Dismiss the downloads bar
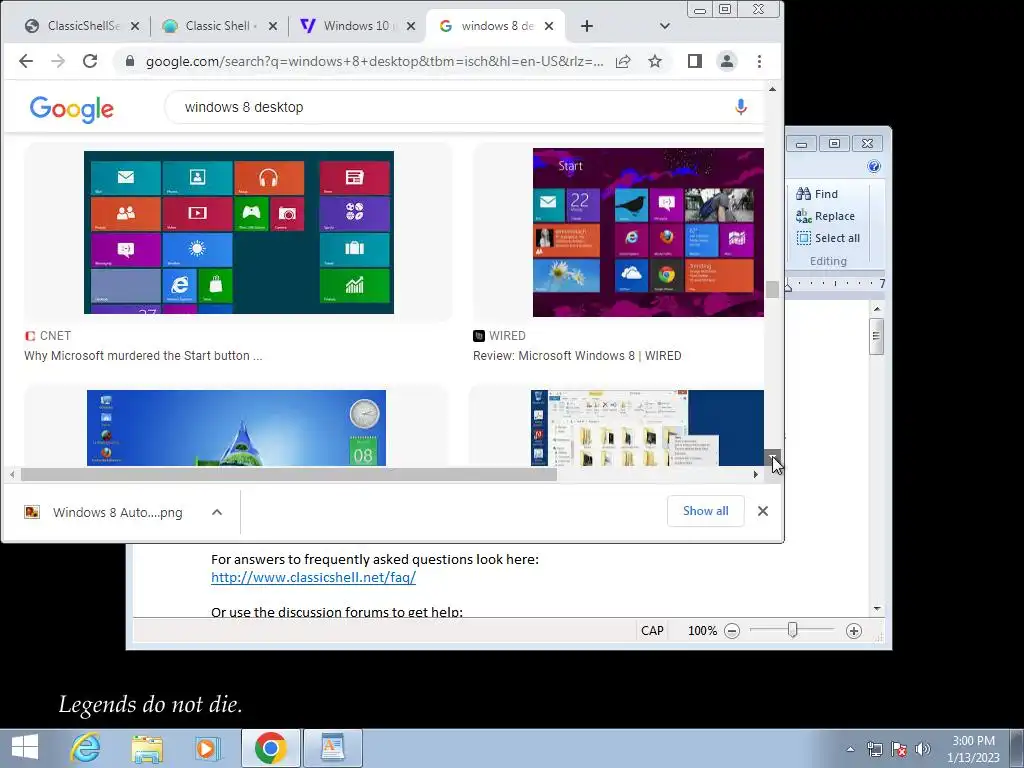This screenshot has width=1024, height=768. coord(763,511)
